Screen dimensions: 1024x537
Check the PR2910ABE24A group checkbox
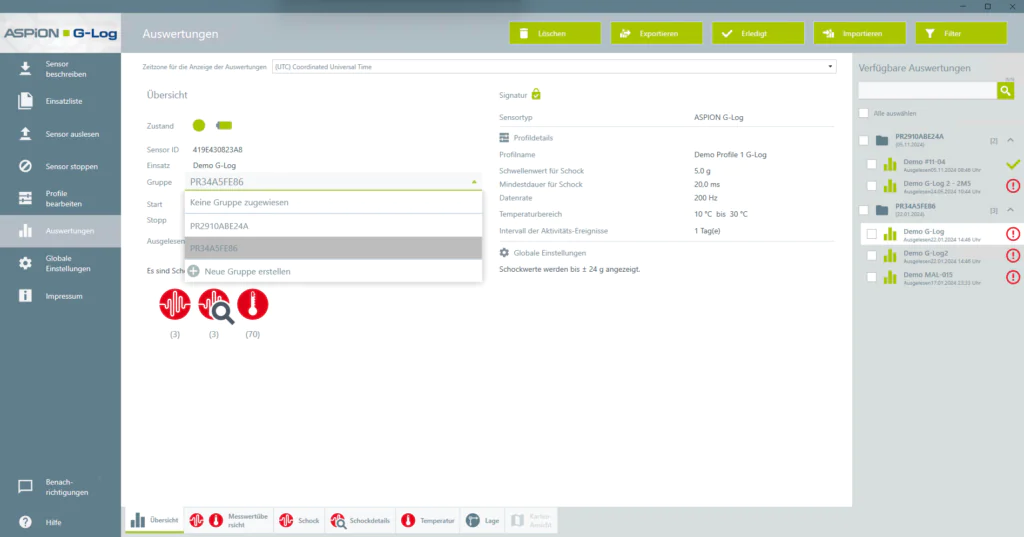coord(863,140)
